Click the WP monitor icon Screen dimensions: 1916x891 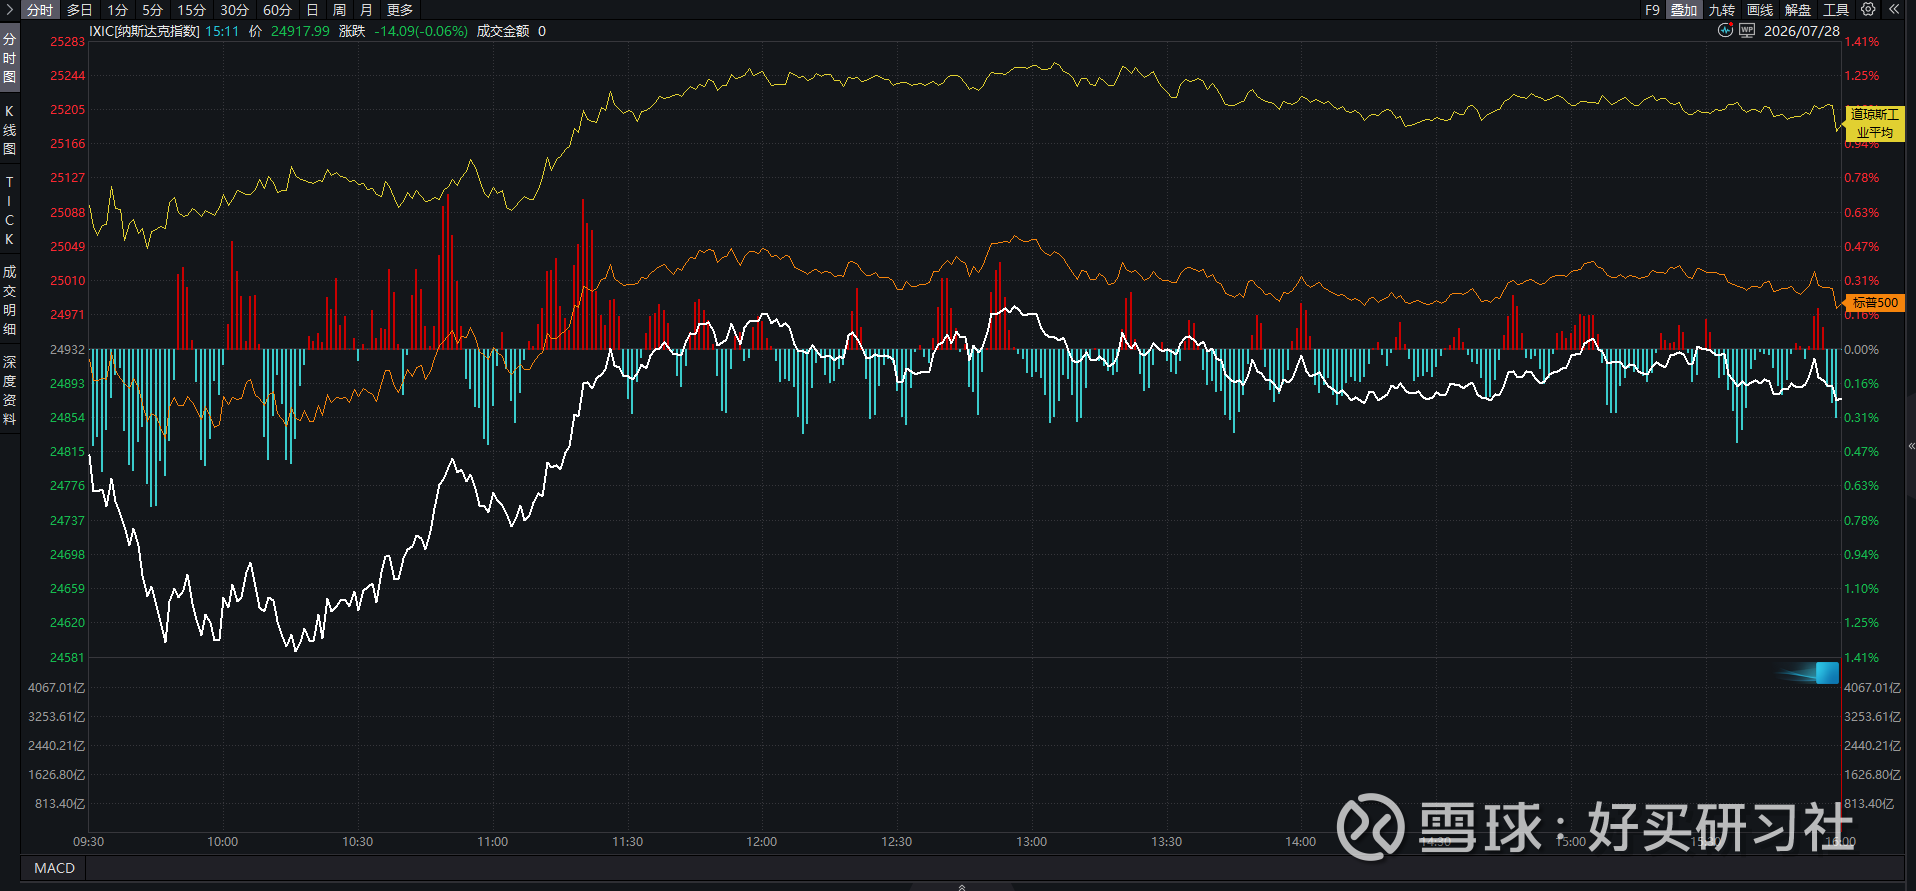[1747, 30]
